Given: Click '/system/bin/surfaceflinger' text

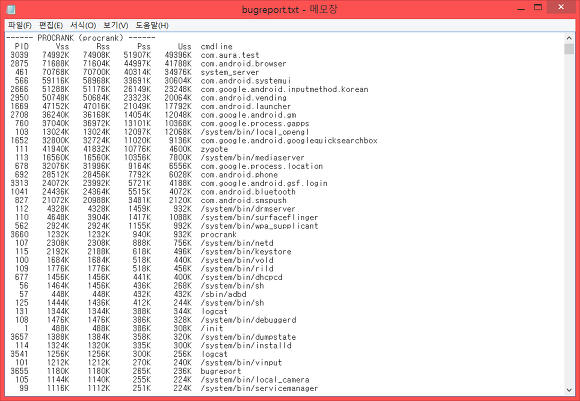Looking at the screenshot, I should pos(259,217).
